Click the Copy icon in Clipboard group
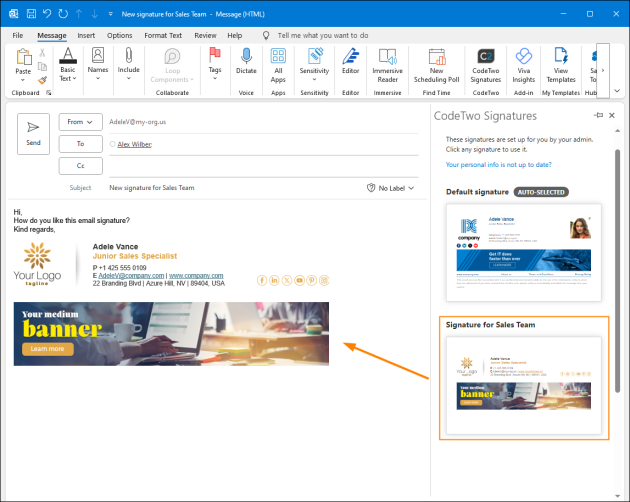Screen dimensions: 630x502 pyautogui.click(x=42, y=66)
